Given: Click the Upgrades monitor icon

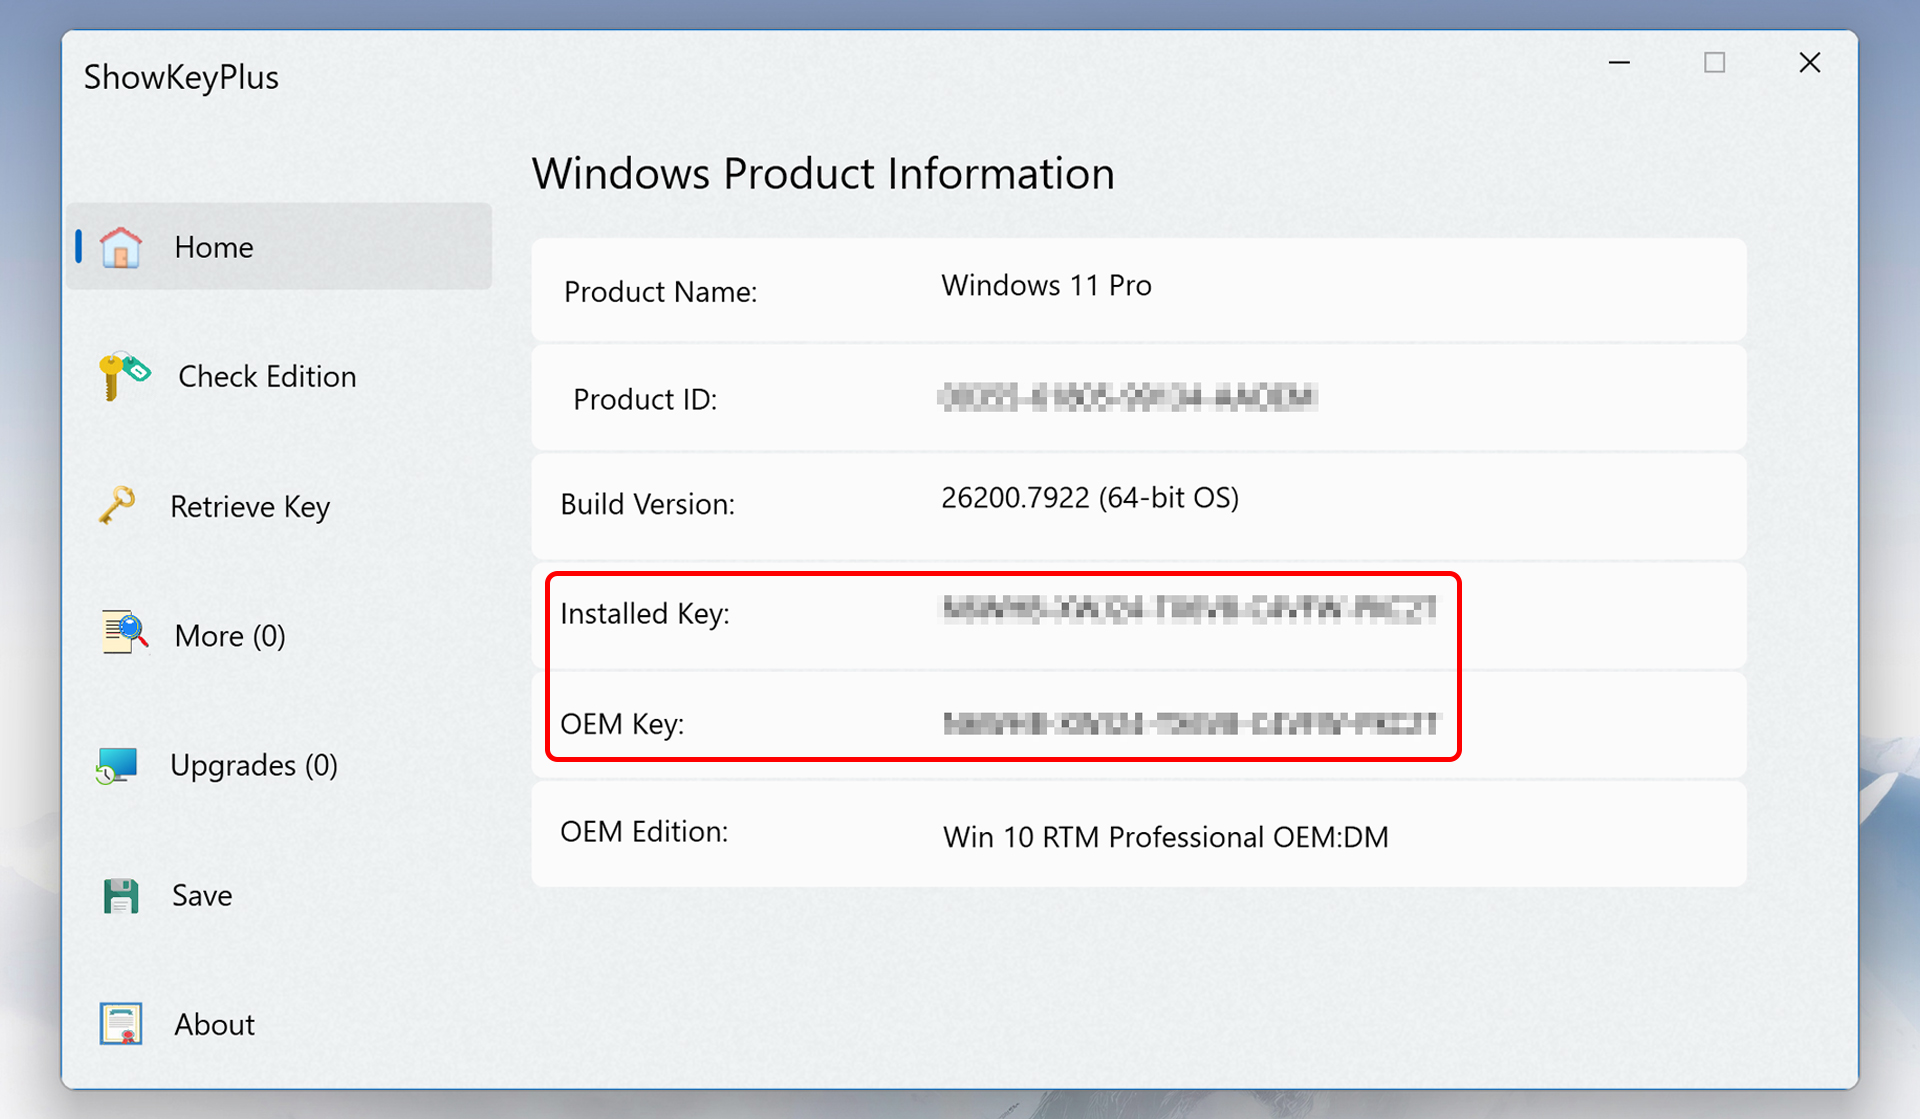Looking at the screenshot, I should [x=117, y=765].
